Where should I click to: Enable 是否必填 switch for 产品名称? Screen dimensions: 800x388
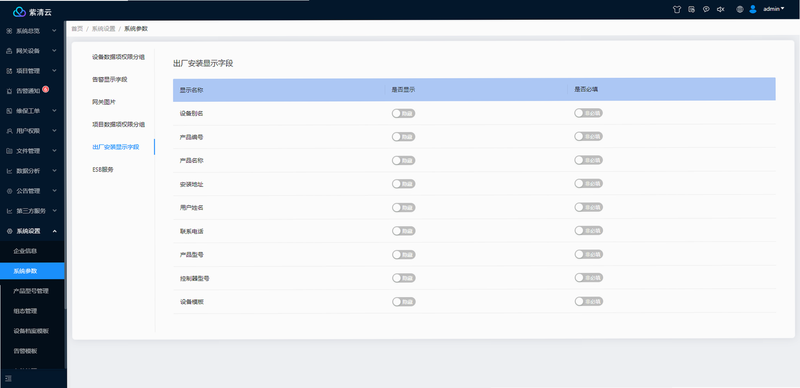[588, 160]
